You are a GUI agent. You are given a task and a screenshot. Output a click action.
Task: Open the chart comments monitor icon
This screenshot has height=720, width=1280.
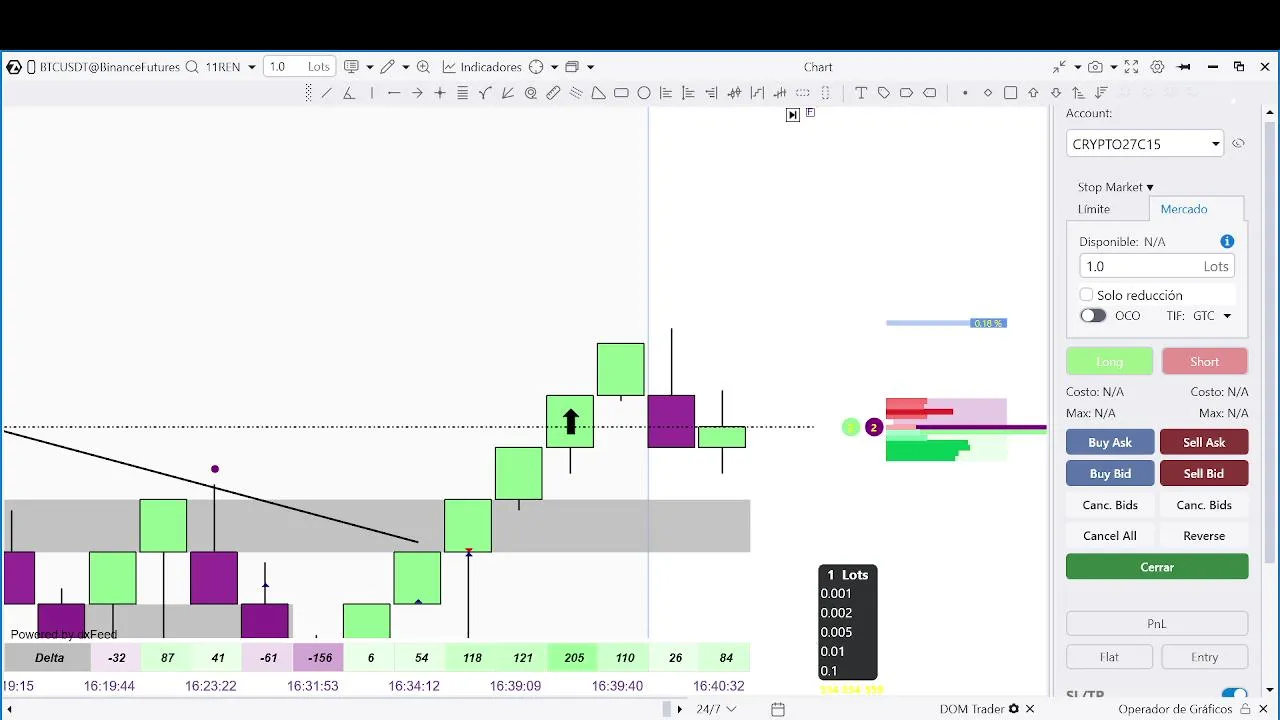(351, 67)
